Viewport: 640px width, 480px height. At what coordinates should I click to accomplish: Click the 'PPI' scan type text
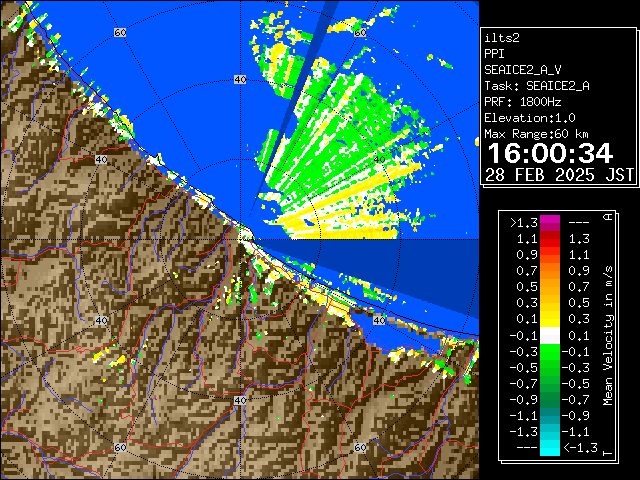coord(494,54)
